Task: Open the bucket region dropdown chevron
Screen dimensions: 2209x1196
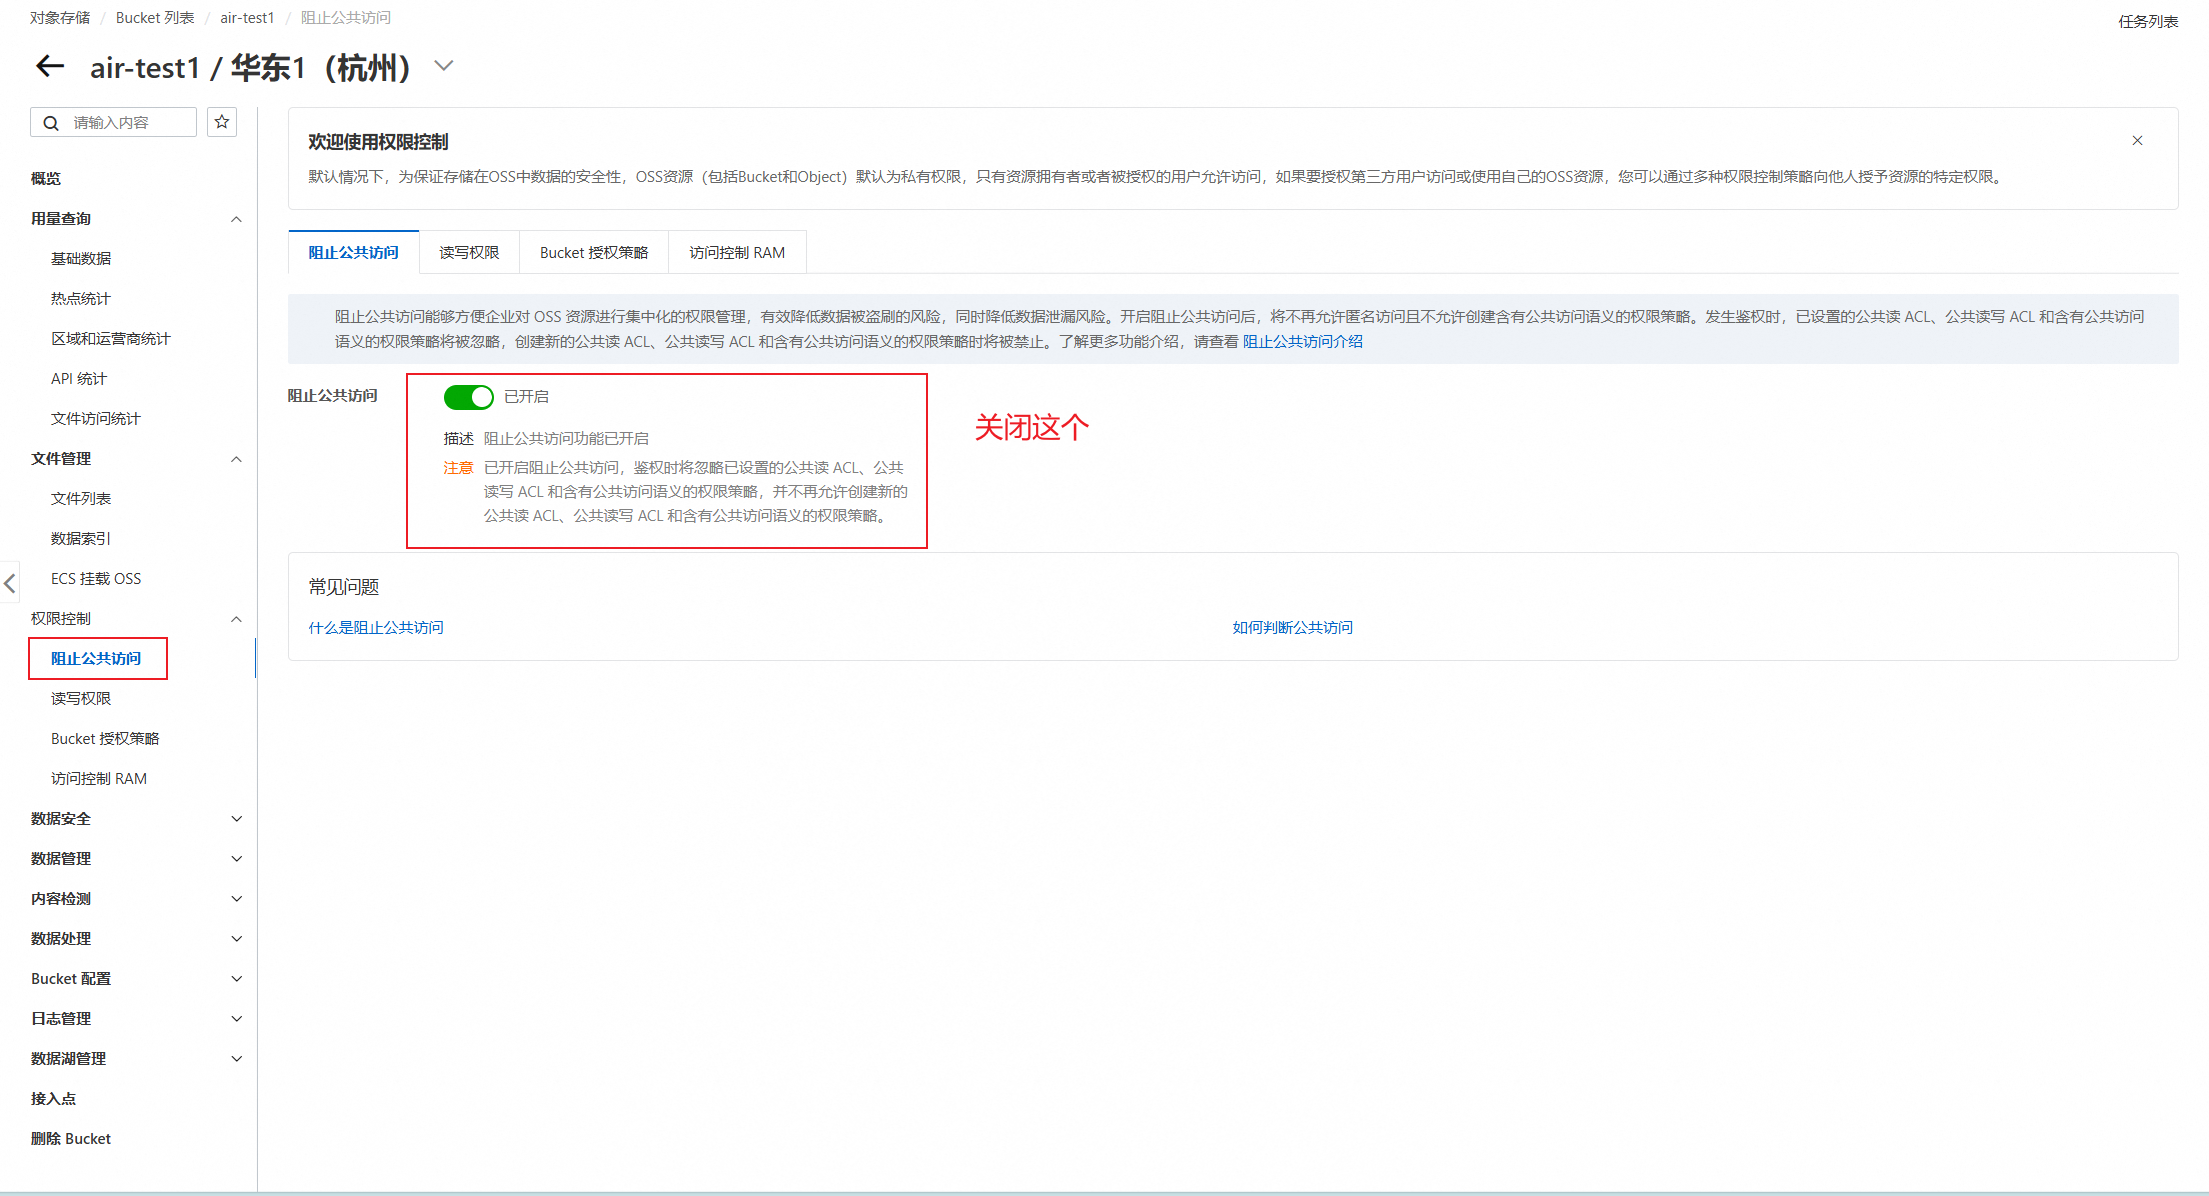Action: [x=444, y=66]
